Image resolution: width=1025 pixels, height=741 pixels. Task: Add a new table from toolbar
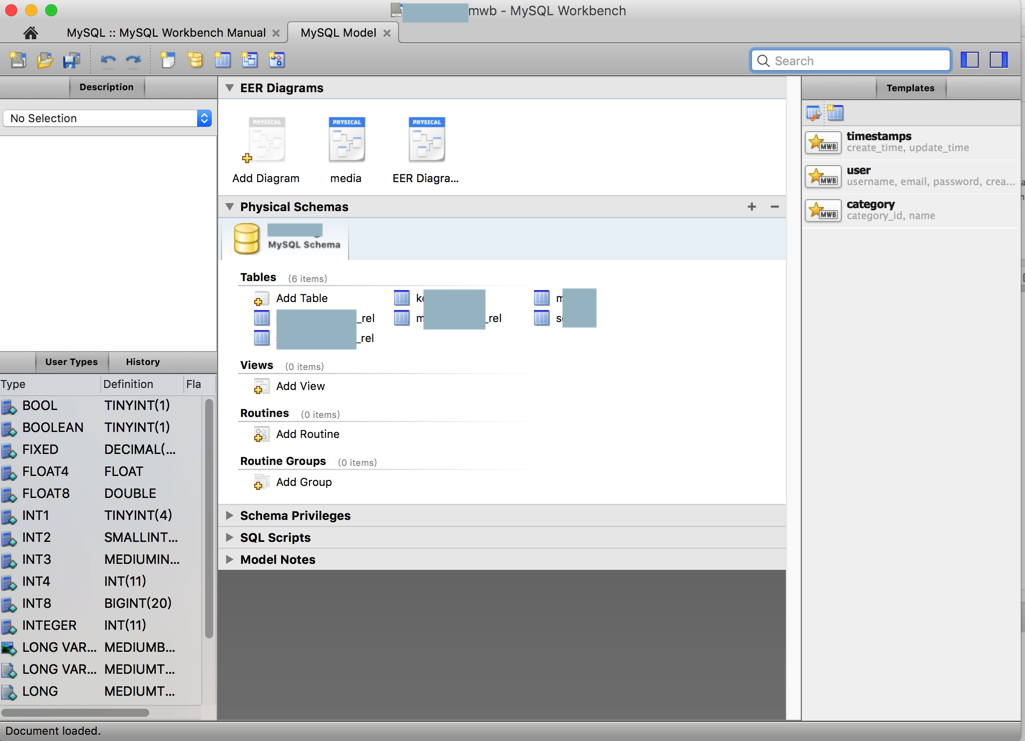[222, 60]
